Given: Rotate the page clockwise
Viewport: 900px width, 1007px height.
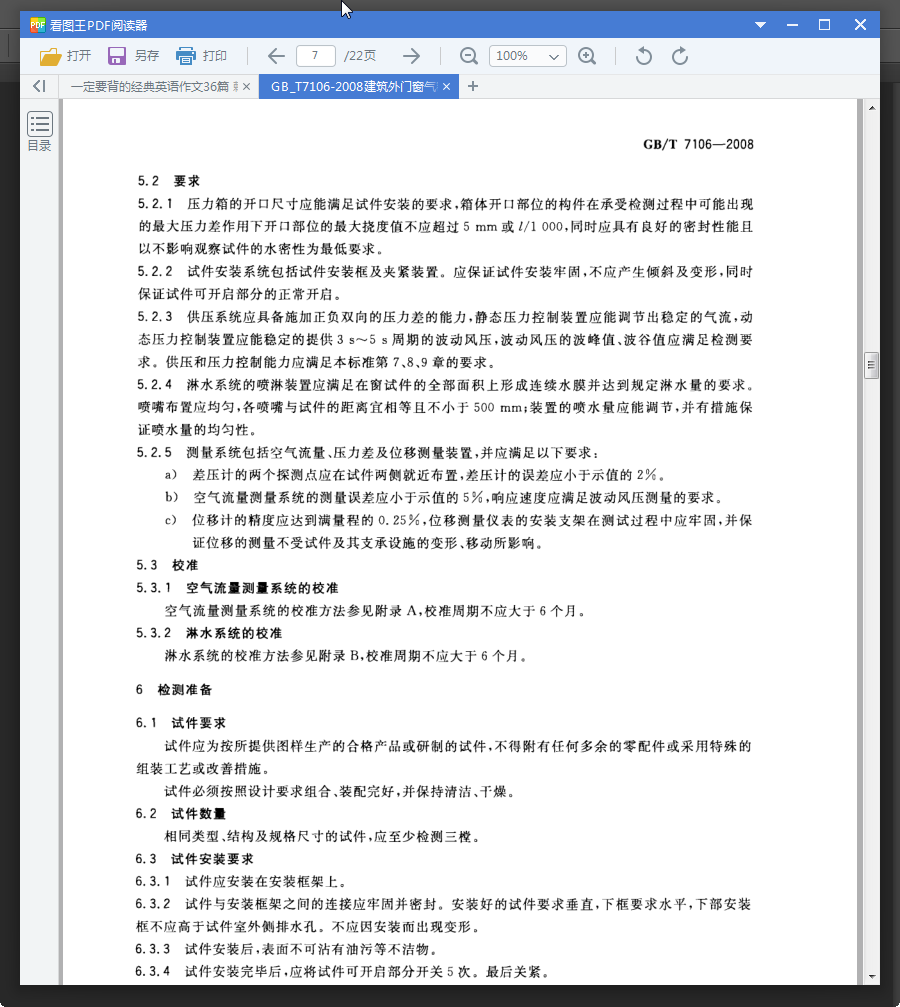Looking at the screenshot, I should click(680, 56).
